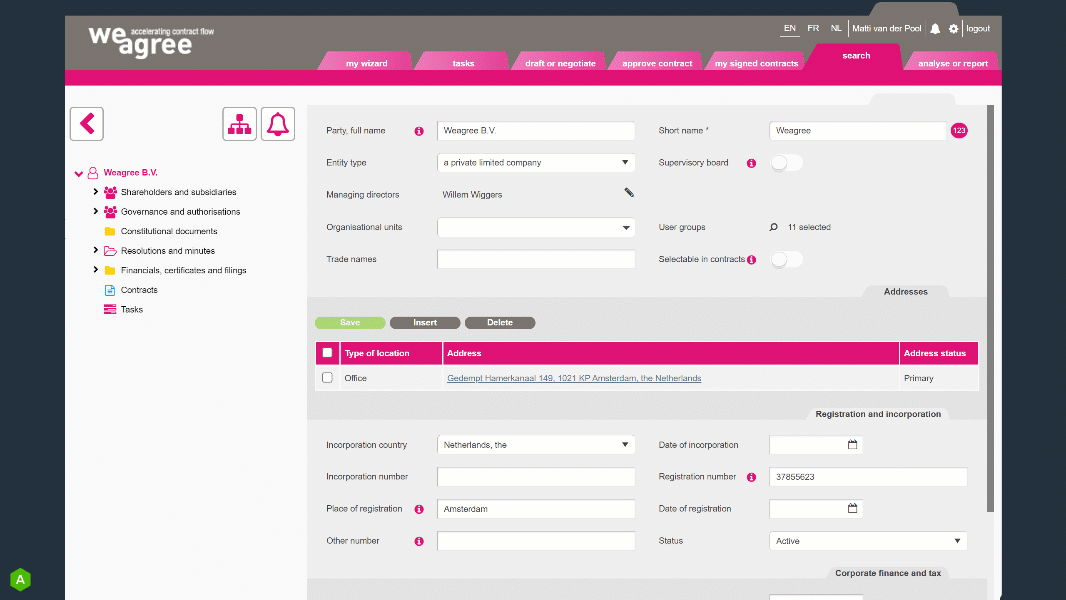Click info icon beside Place of registration
This screenshot has width=1066, height=600.
click(419, 509)
